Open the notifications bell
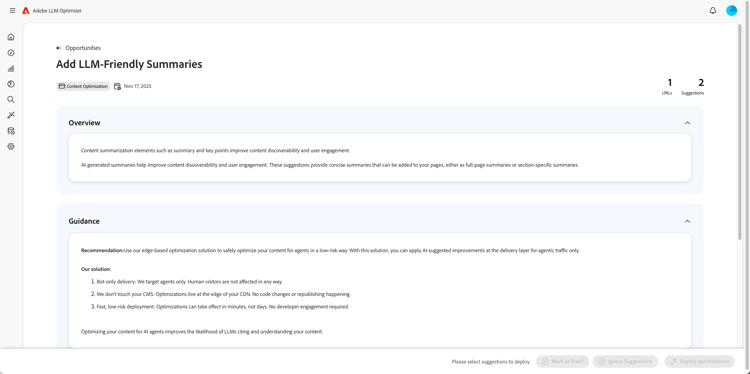Viewport: 750px width, 374px height. coord(713,11)
